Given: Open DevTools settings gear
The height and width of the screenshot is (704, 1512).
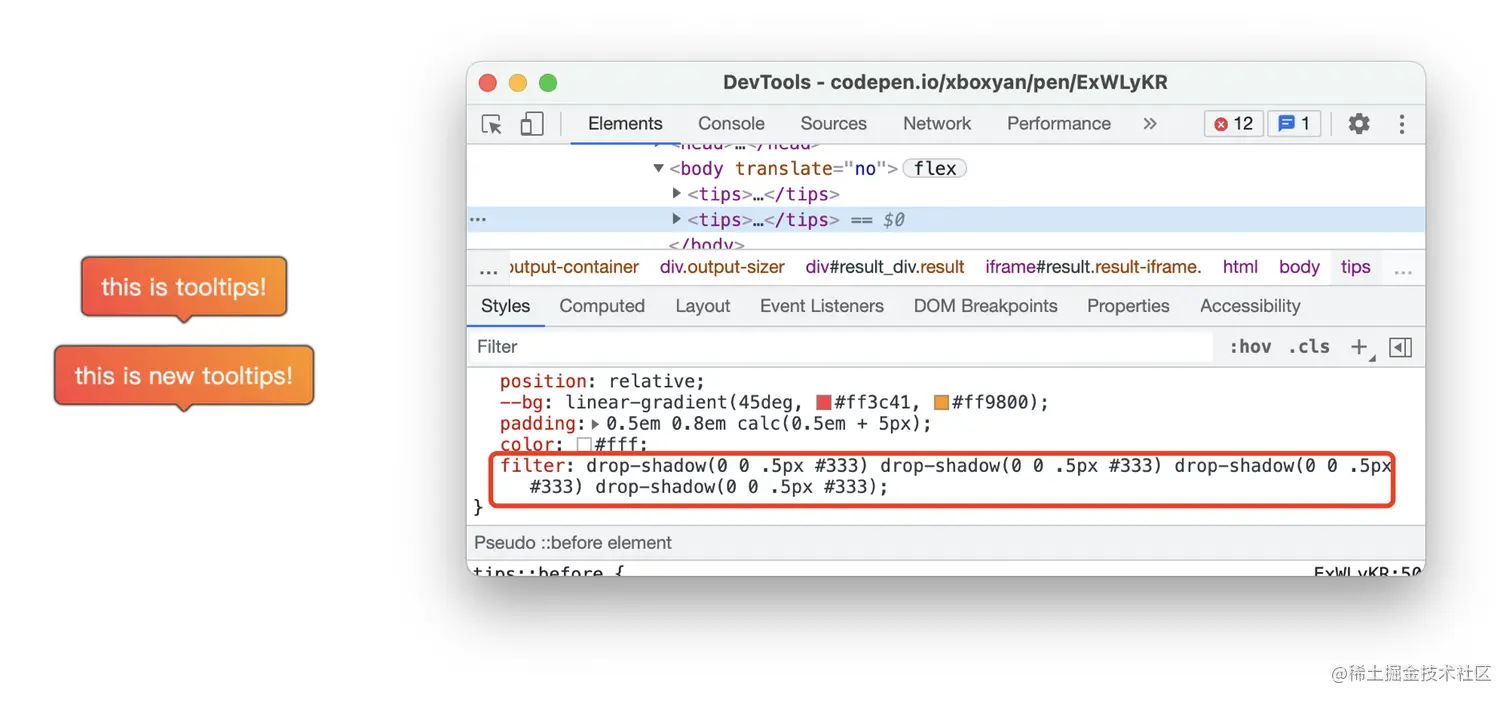Looking at the screenshot, I should coord(1358,124).
